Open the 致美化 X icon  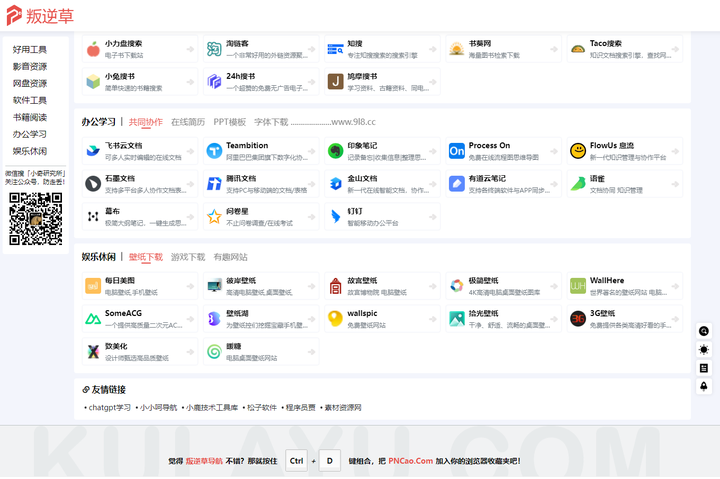click(x=93, y=352)
